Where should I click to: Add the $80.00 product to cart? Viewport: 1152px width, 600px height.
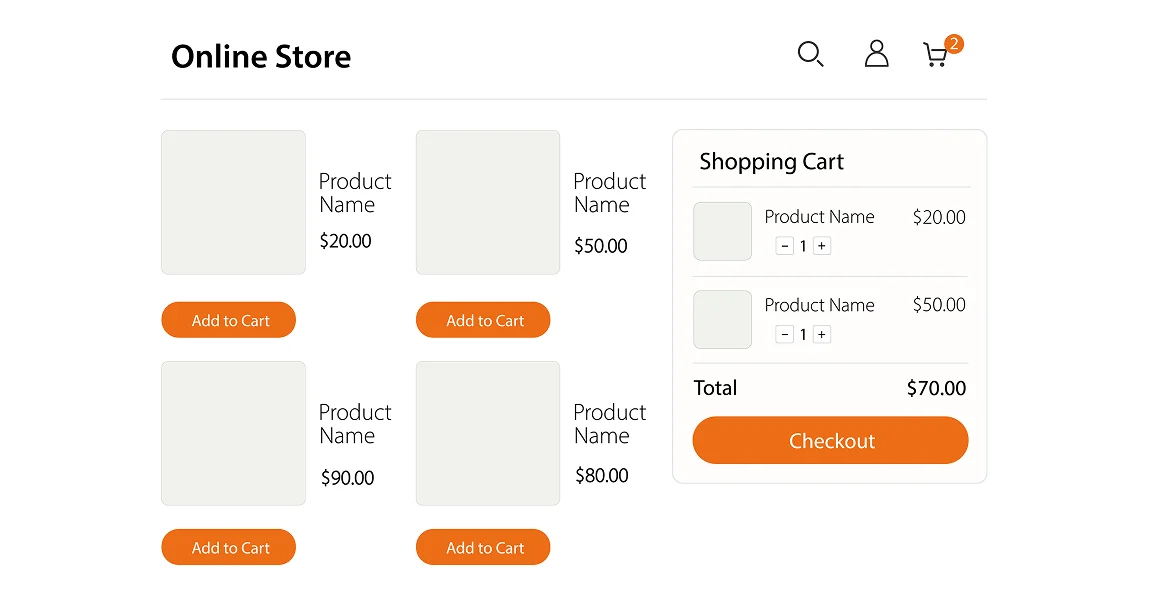(483, 547)
